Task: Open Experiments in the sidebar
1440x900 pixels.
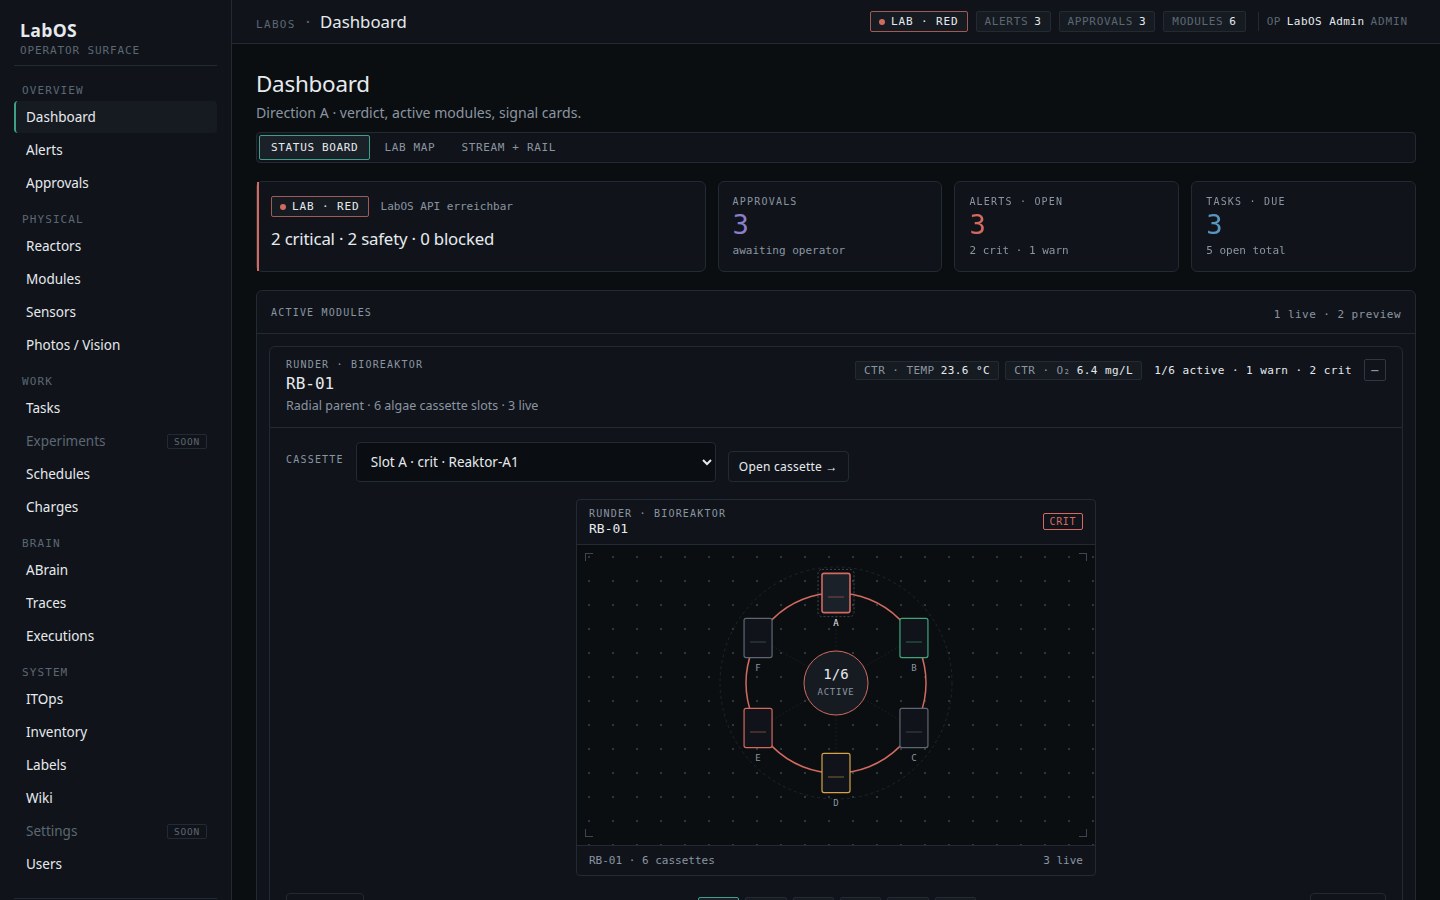Action: point(116,441)
